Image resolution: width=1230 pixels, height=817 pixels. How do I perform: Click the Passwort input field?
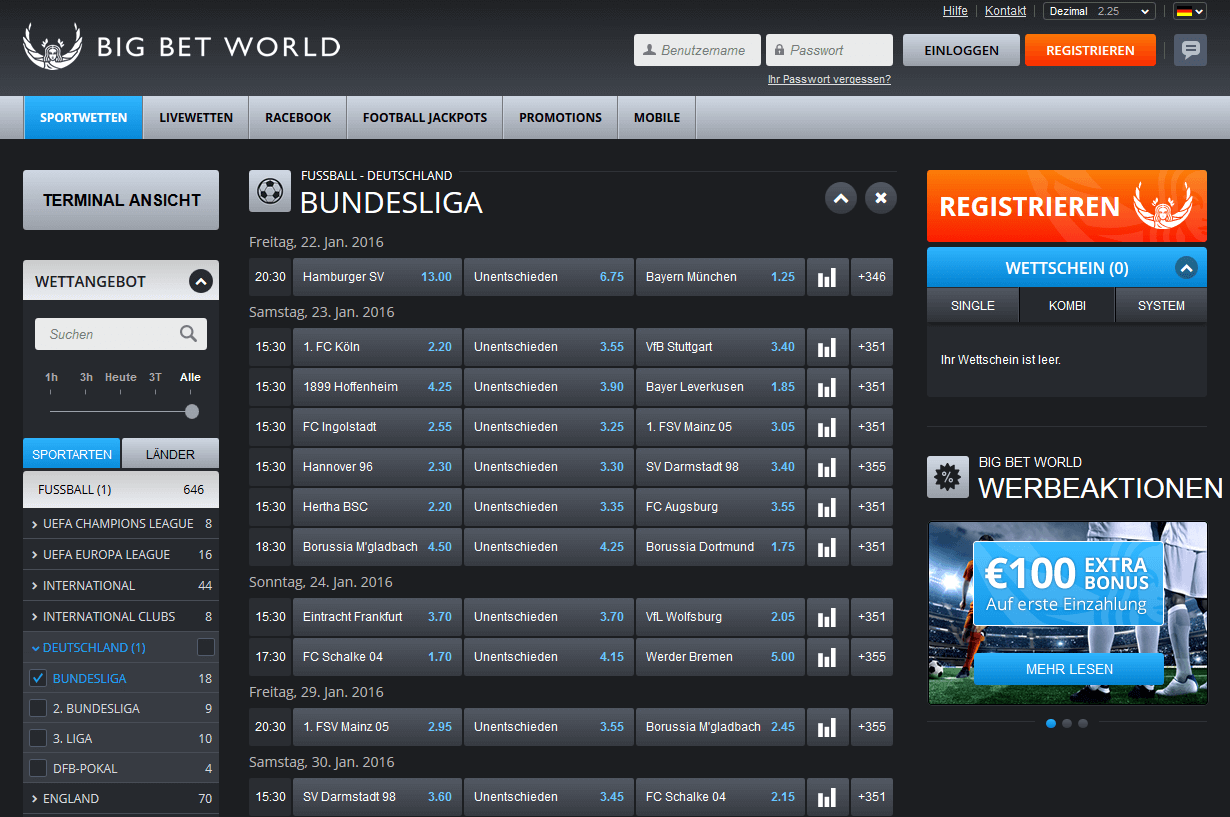point(829,50)
